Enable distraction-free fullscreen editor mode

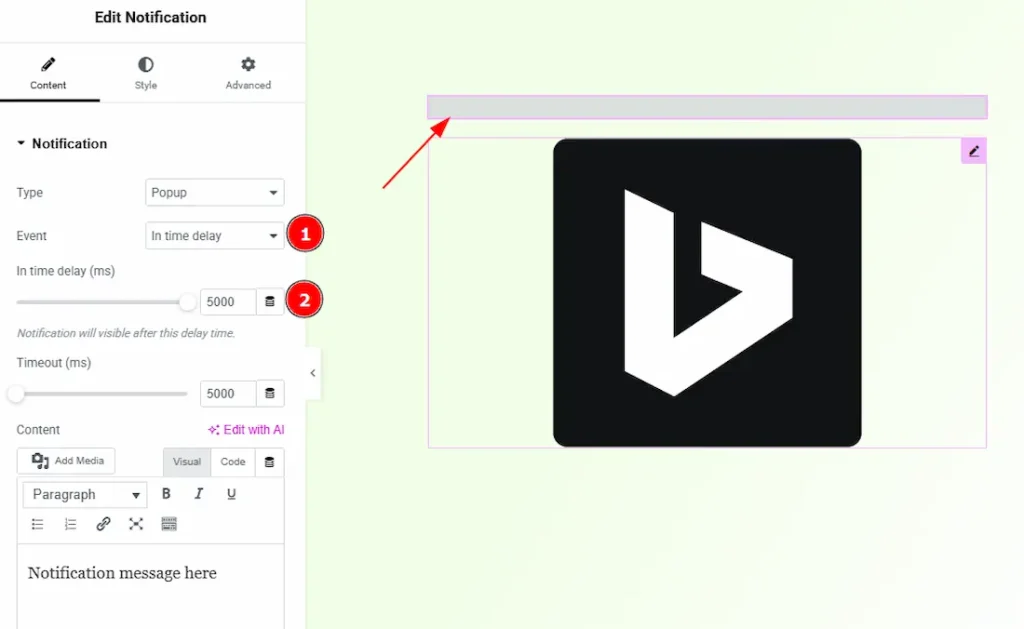point(136,524)
